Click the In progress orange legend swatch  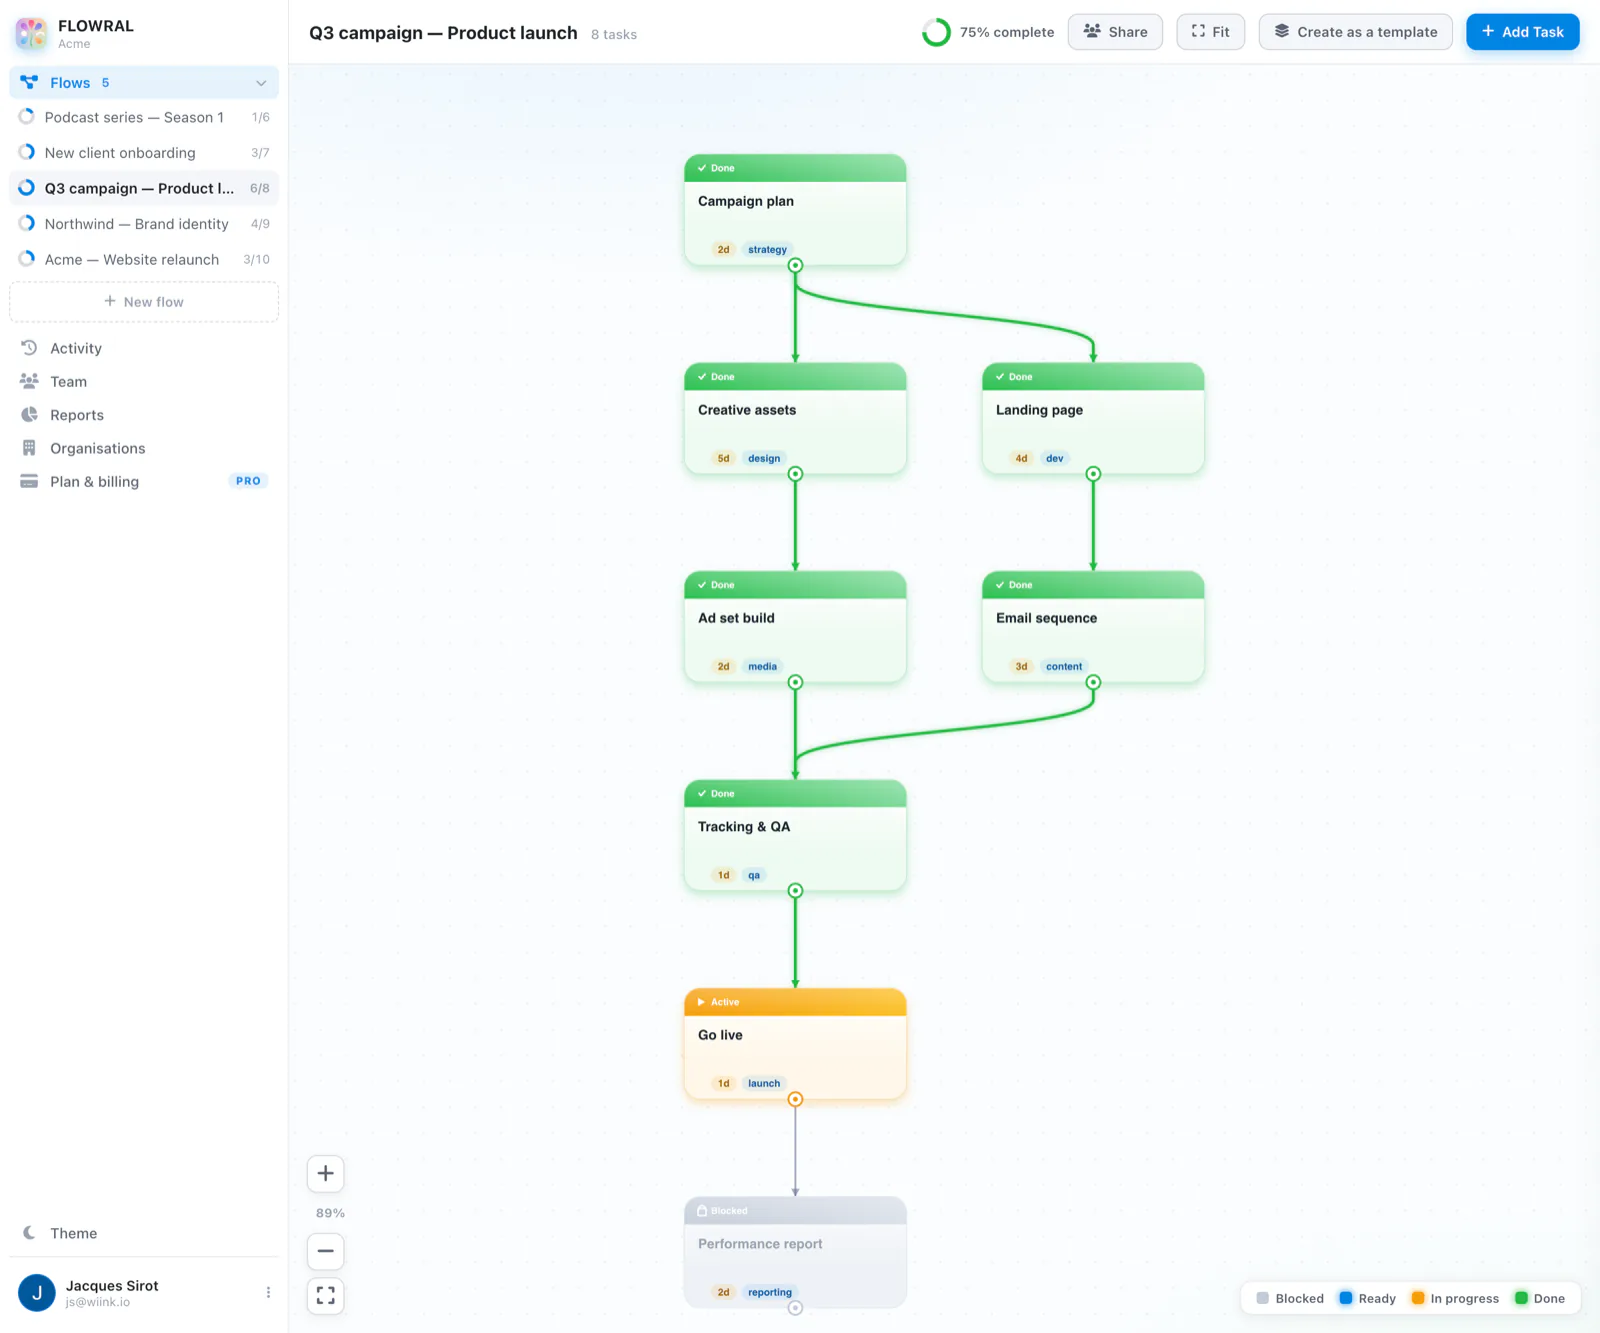point(1418,1298)
